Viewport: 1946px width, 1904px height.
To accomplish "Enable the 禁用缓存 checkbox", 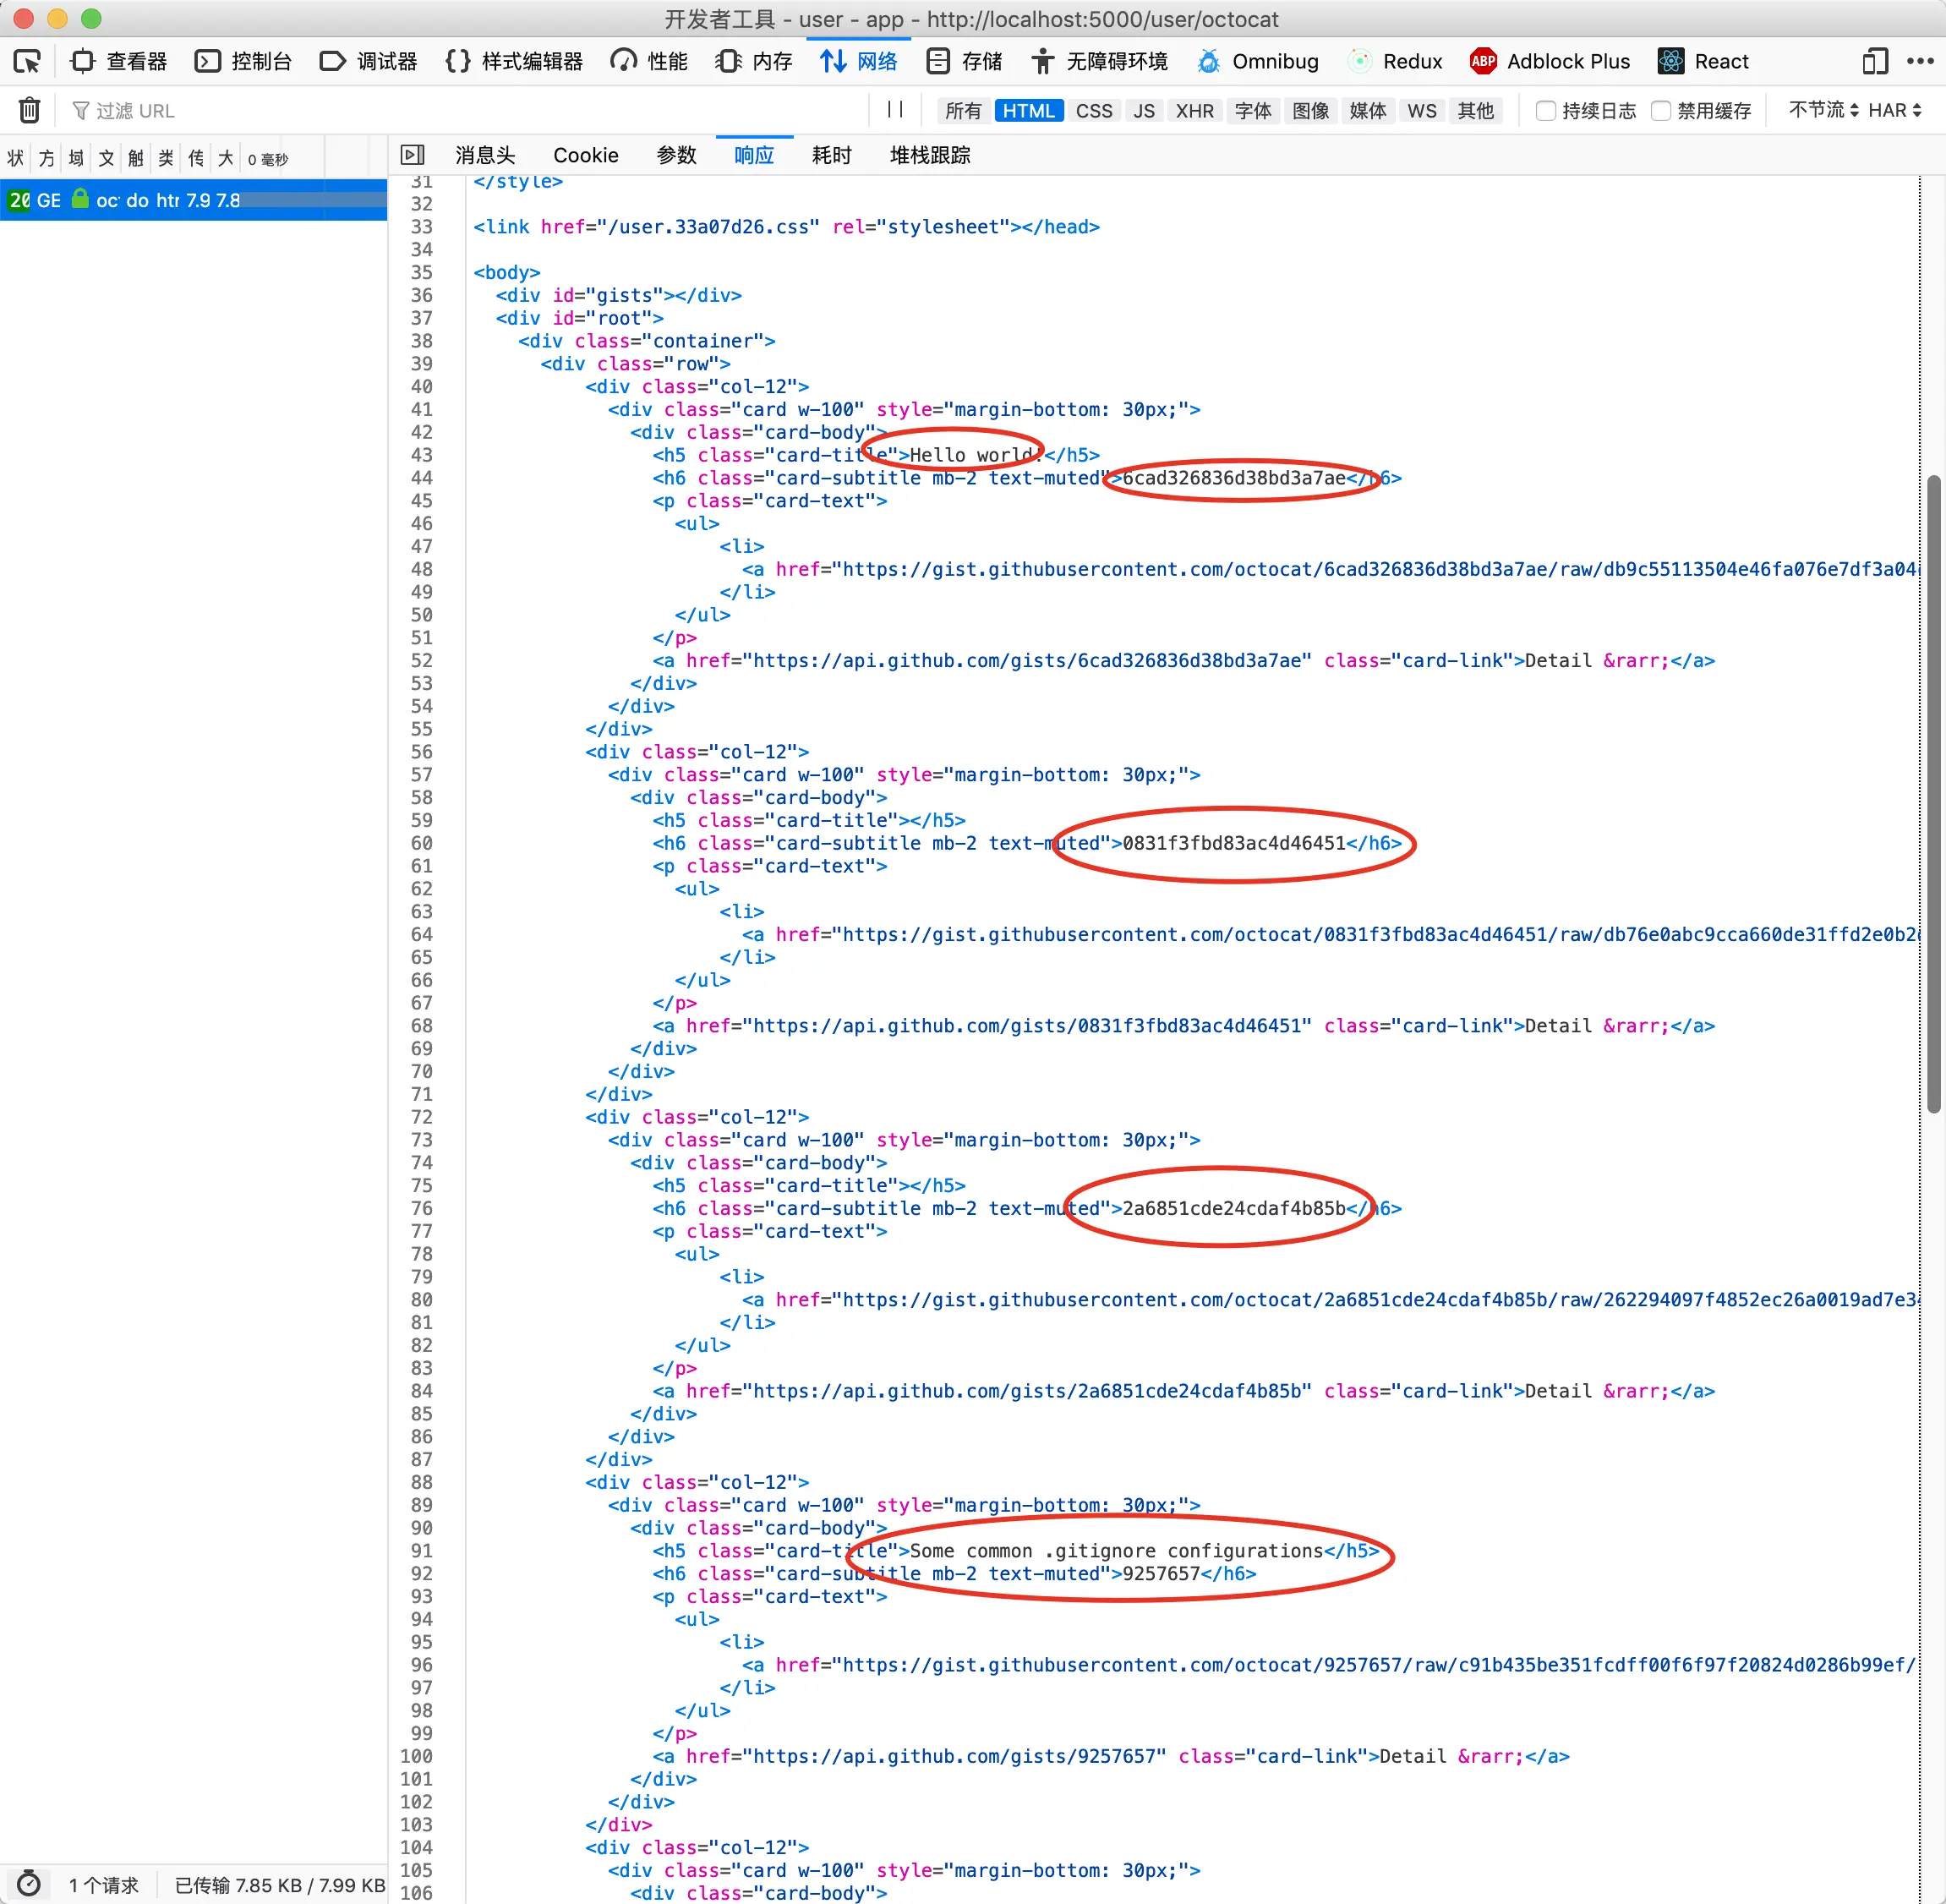I will point(1660,111).
